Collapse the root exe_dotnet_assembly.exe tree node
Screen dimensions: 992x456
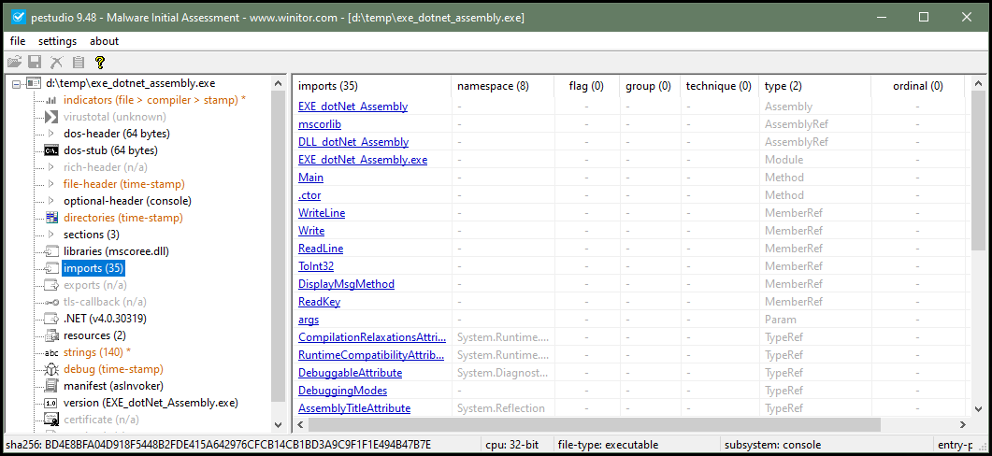click(x=16, y=83)
